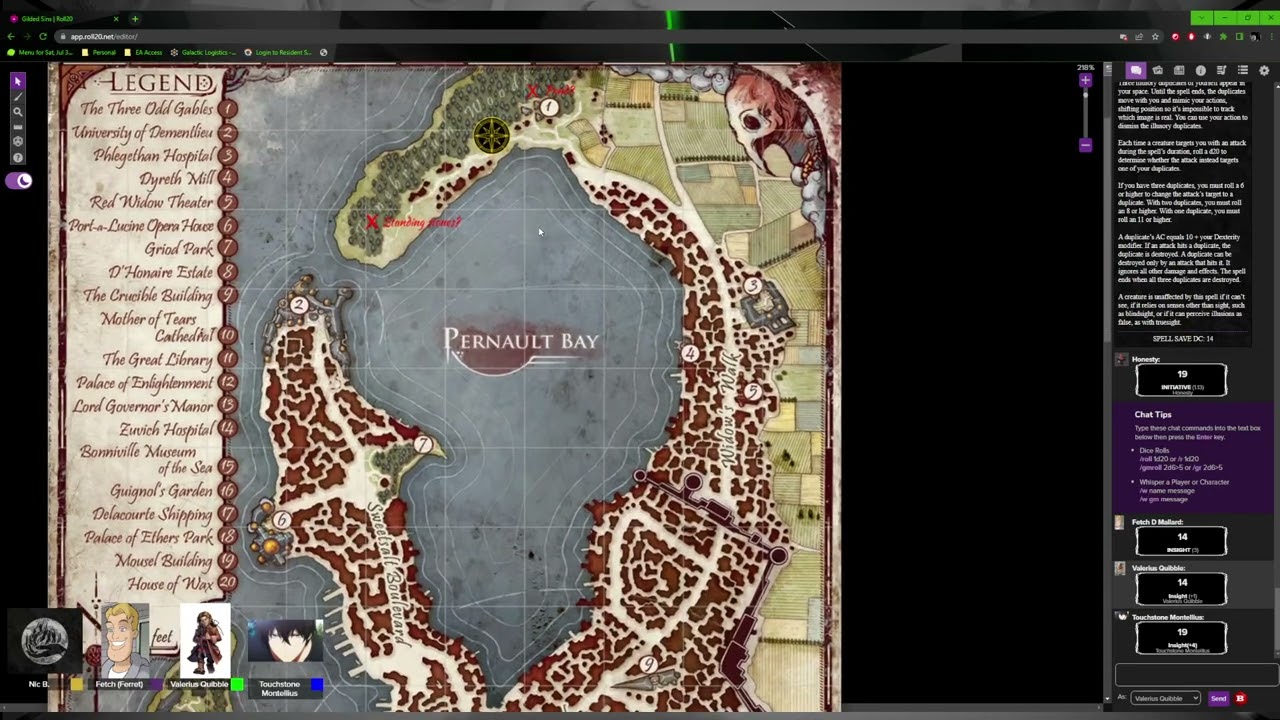Screen dimensions: 1280x720
Task: Click the 'Pernault Bay' map label
Action: 521,341
